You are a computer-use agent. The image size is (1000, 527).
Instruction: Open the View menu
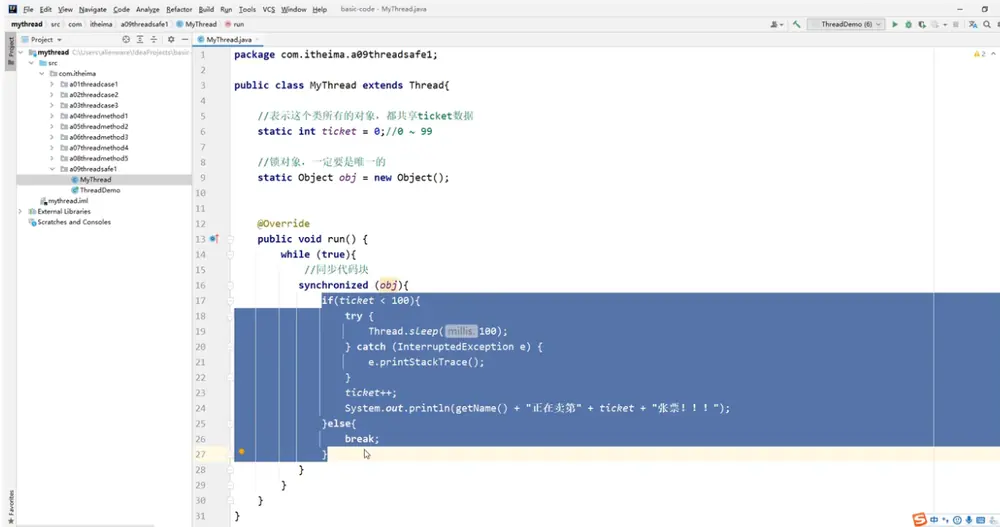pos(65,10)
